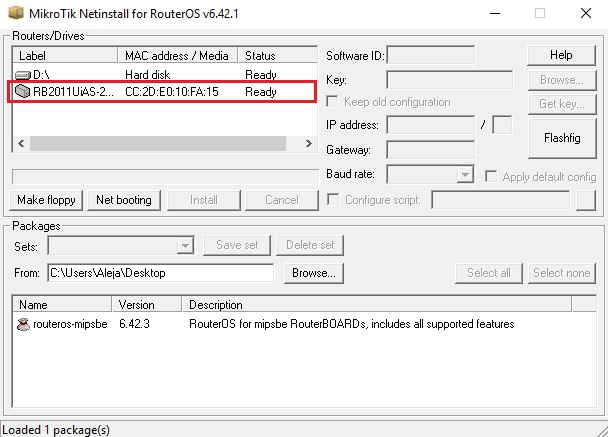This screenshot has width=608, height=437.
Task: Click the Cancel button
Action: (282, 200)
